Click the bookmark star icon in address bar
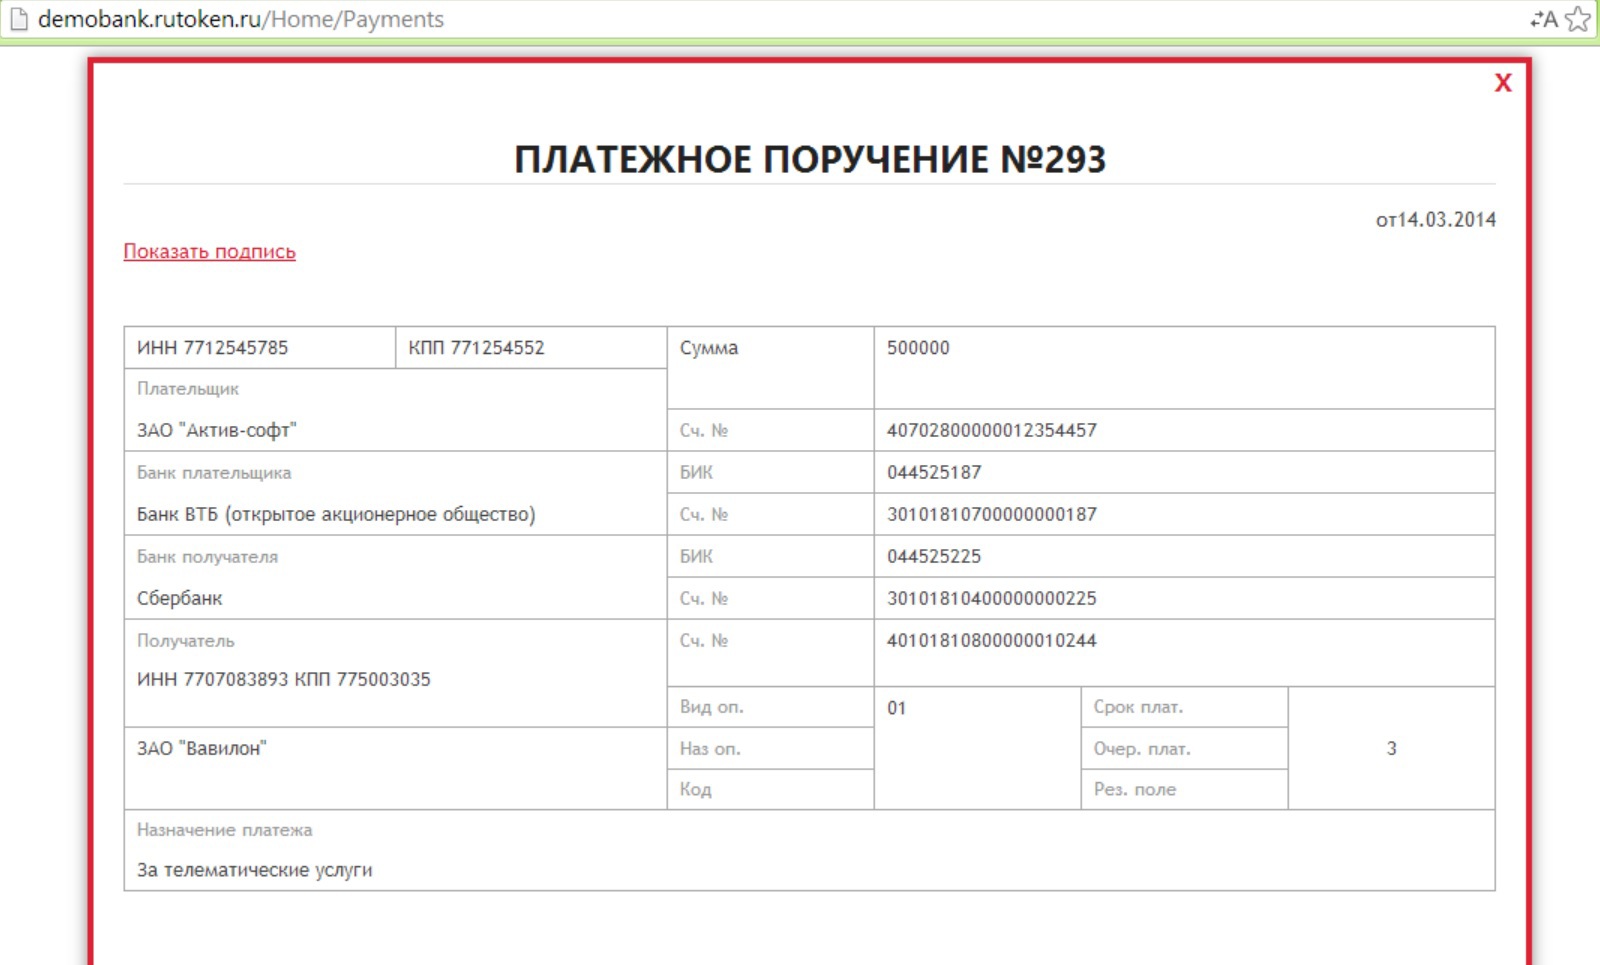The height and width of the screenshot is (965, 1600). point(1577,19)
